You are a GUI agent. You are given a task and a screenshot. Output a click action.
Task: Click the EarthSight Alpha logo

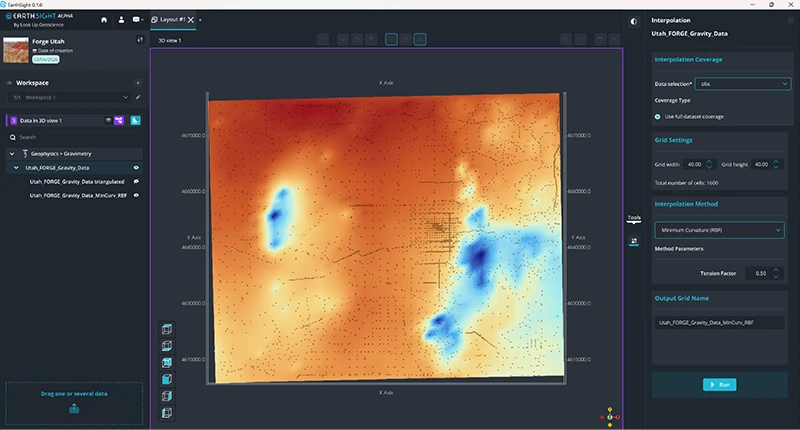pyautogui.click(x=39, y=20)
